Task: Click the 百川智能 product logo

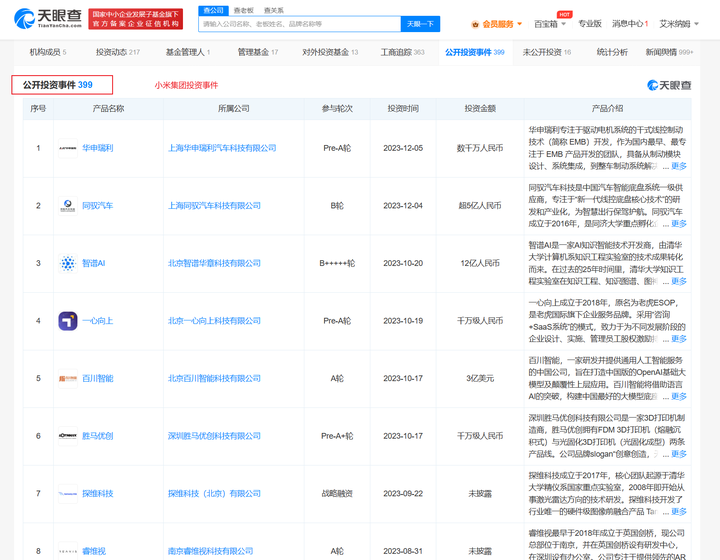Action: [68, 379]
